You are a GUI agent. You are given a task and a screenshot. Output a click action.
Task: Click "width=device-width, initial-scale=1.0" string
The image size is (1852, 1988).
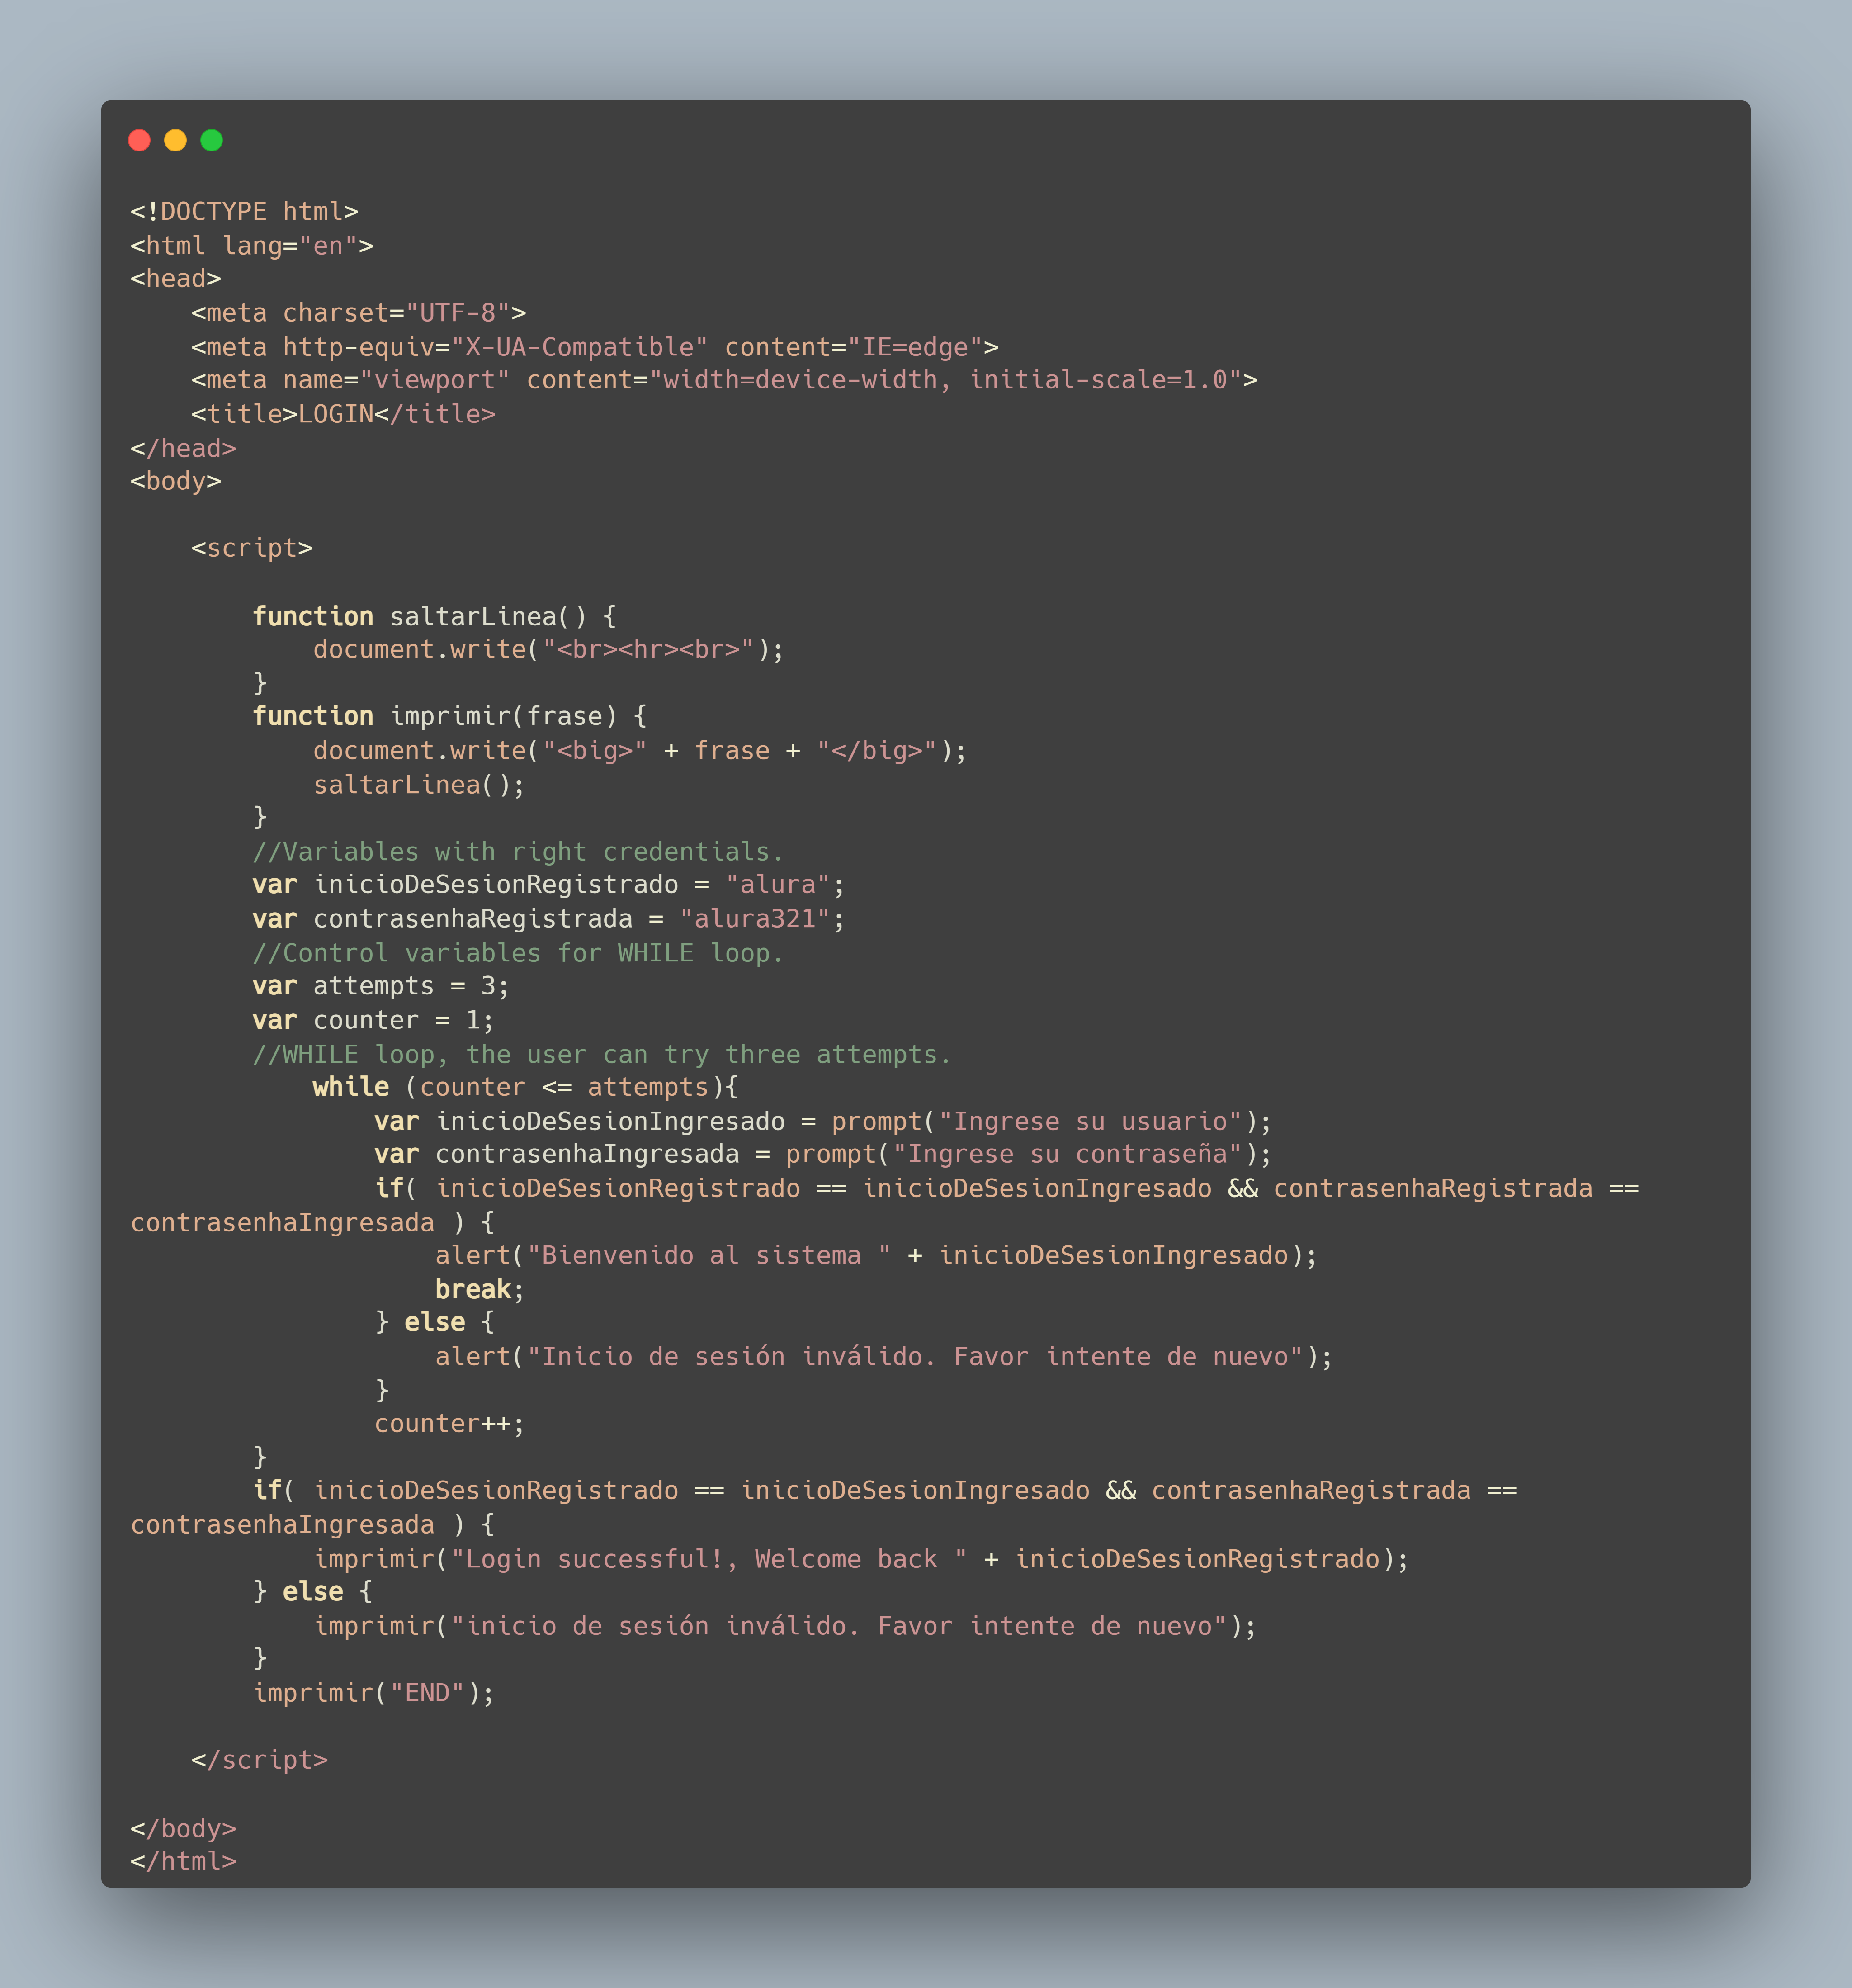(x=946, y=380)
